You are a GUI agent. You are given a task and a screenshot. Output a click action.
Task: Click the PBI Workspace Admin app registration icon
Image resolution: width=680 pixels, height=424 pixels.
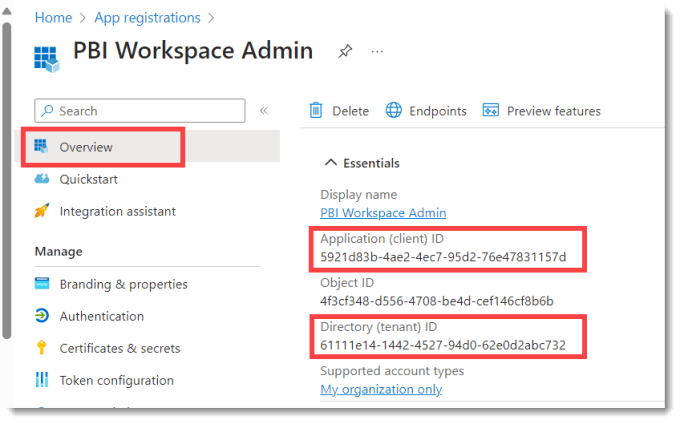click(46, 59)
